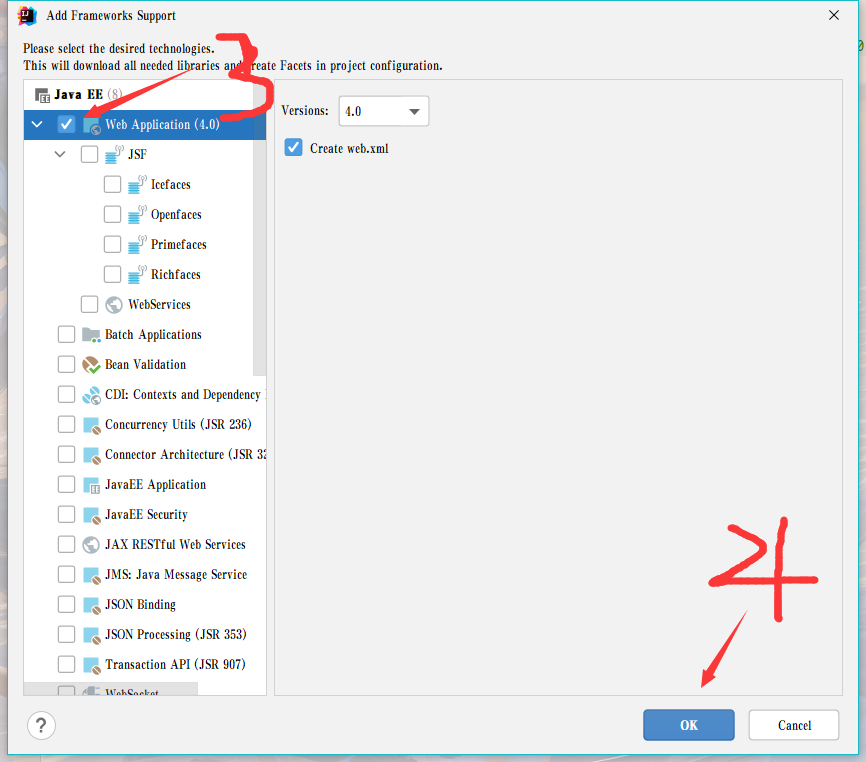Uncheck the Web Application (4.0) checkbox
Image resolution: width=866 pixels, height=762 pixels.
pyautogui.click(x=66, y=125)
